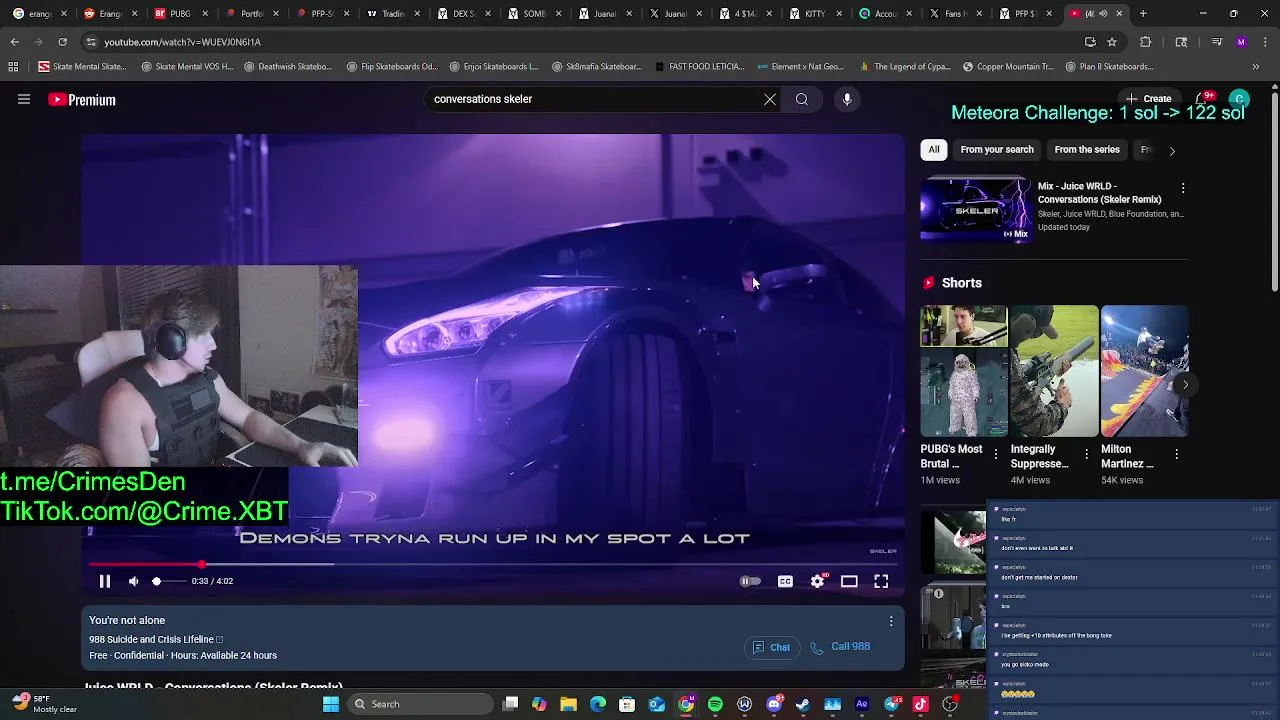Enter full screen mode
This screenshot has height=720, width=1280.
(x=881, y=581)
